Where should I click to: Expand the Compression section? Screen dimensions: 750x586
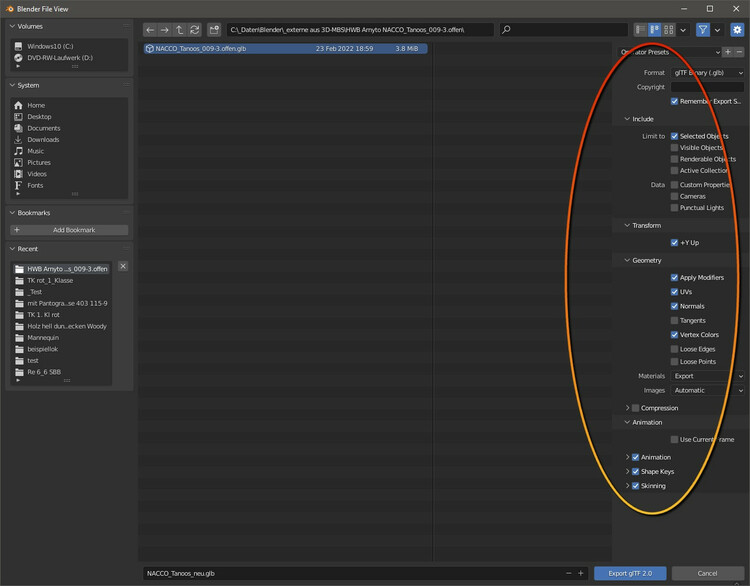click(627, 408)
